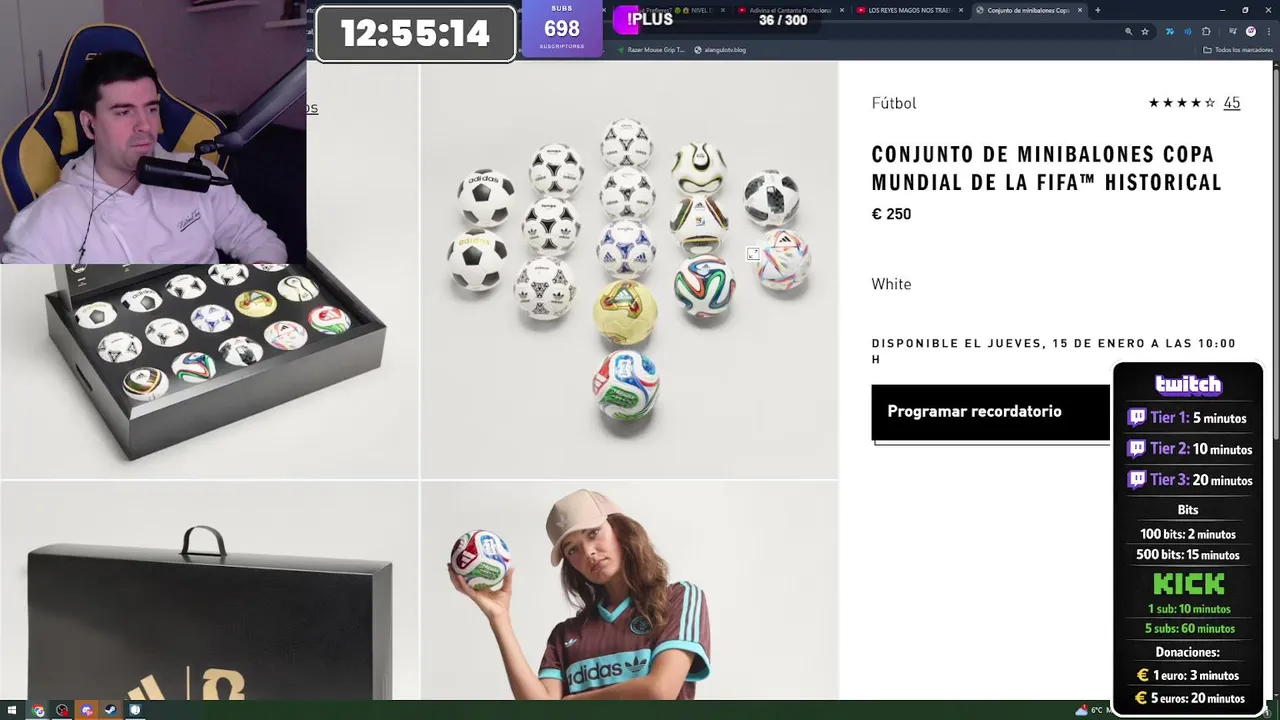This screenshot has width=1280, height=720.
Task: Open a new browser tab with plus button
Action: click(x=1097, y=10)
